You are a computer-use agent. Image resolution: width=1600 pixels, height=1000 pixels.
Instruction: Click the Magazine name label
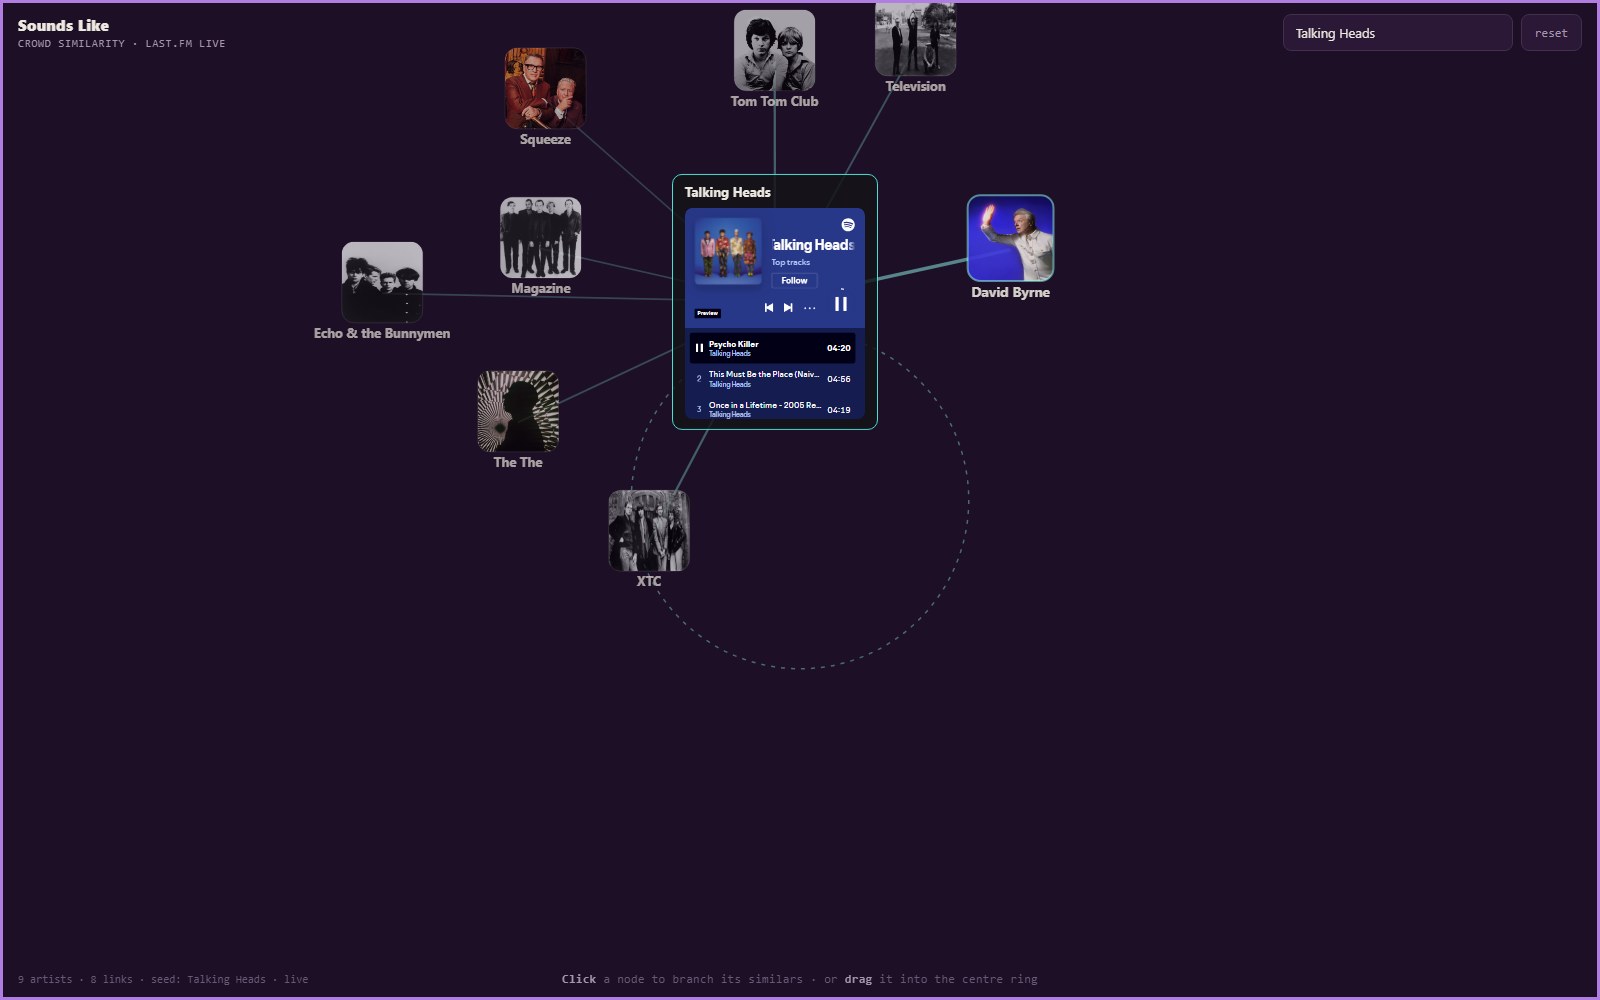pos(541,289)
